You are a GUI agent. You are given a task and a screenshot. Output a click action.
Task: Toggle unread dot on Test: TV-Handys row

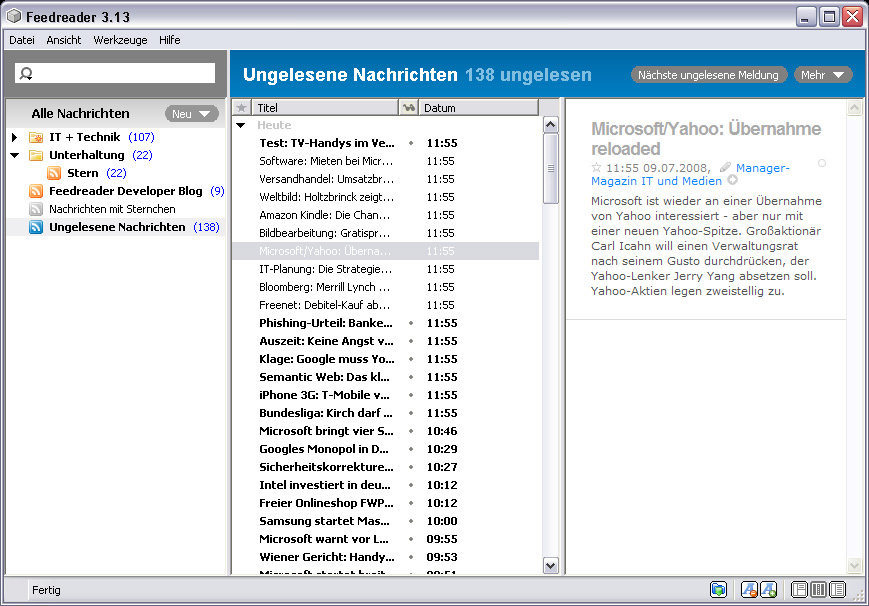(x=411, y=143)
